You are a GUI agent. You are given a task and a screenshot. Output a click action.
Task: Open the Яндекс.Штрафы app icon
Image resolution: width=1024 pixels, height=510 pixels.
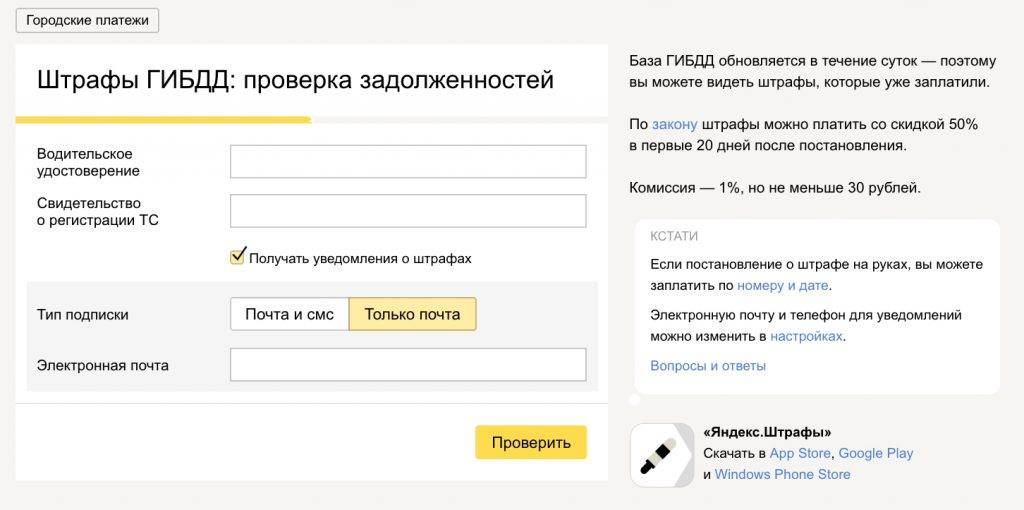pos(661,455)
